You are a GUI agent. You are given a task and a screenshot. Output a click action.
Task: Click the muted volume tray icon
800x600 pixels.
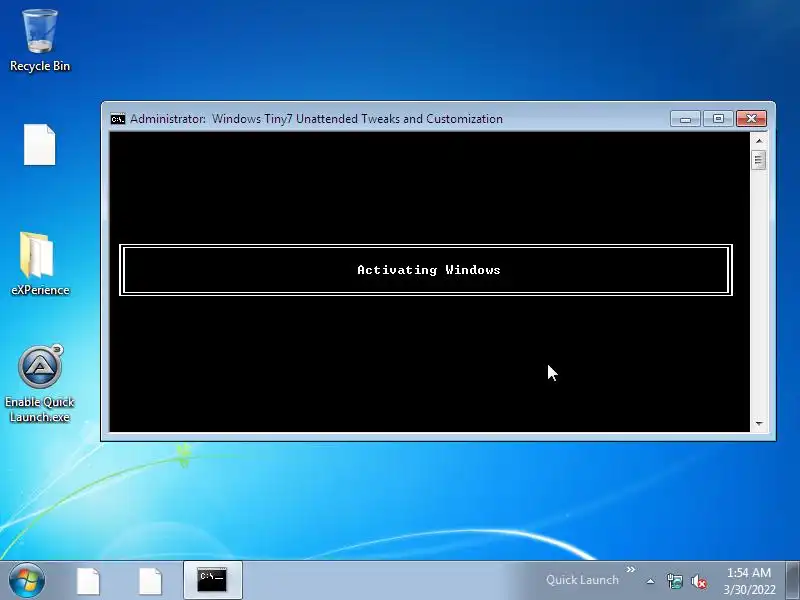coord(698,581)
